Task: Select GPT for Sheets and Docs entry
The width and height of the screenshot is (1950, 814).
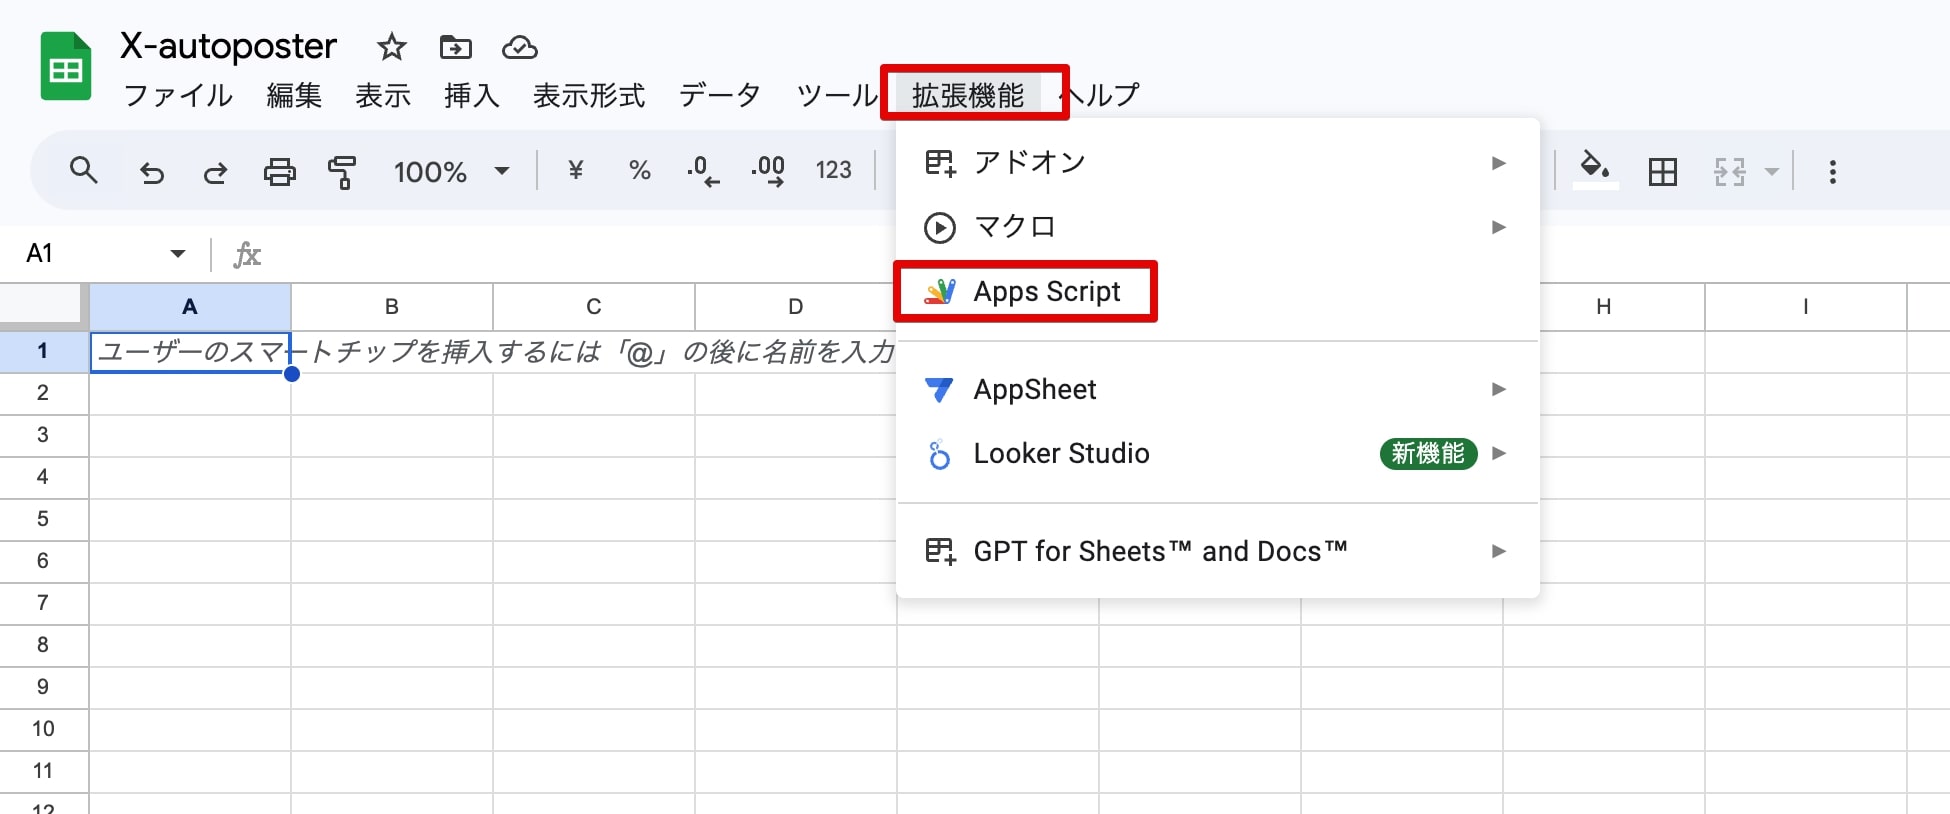Action: [x=1217, y=551]
